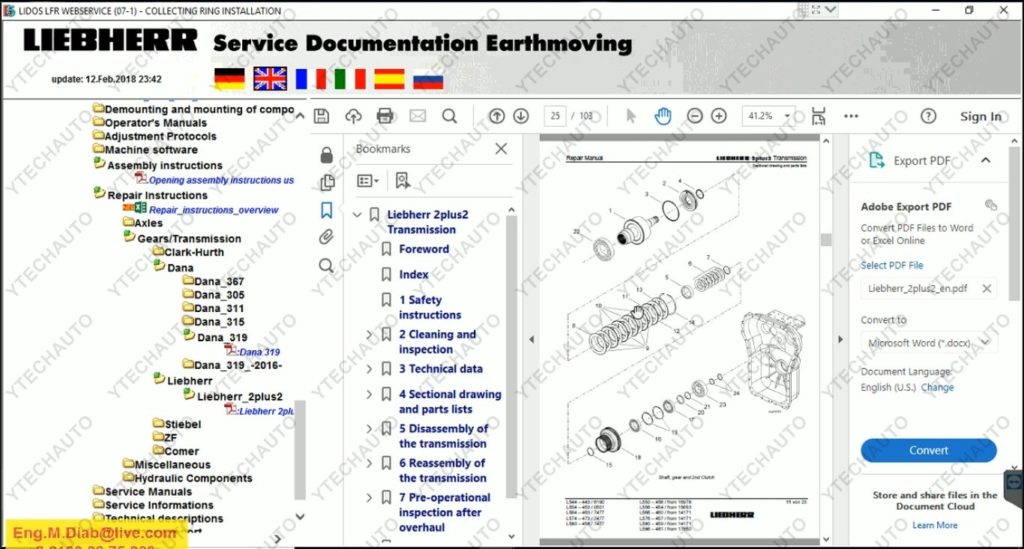Select the German flag language
The image size is (1024, 549).
coord(229,79)
